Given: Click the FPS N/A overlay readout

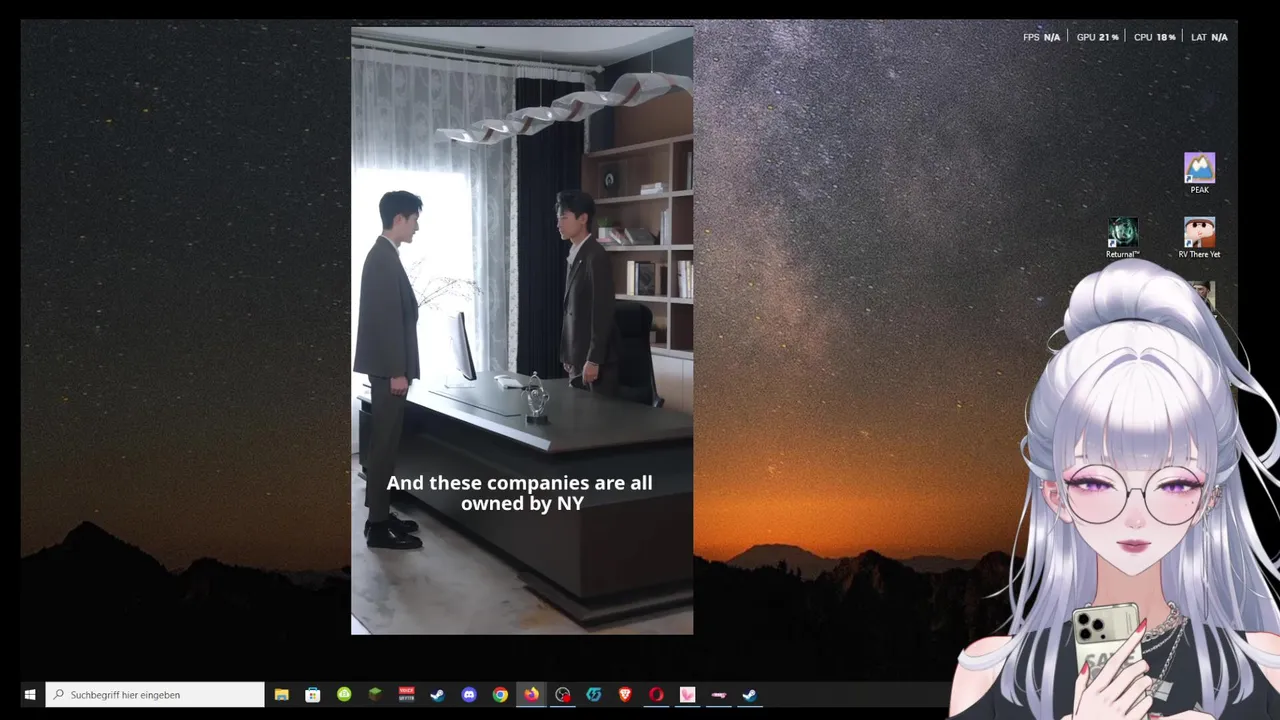Looking at the screenshot, I should [x=1041, y=37].
